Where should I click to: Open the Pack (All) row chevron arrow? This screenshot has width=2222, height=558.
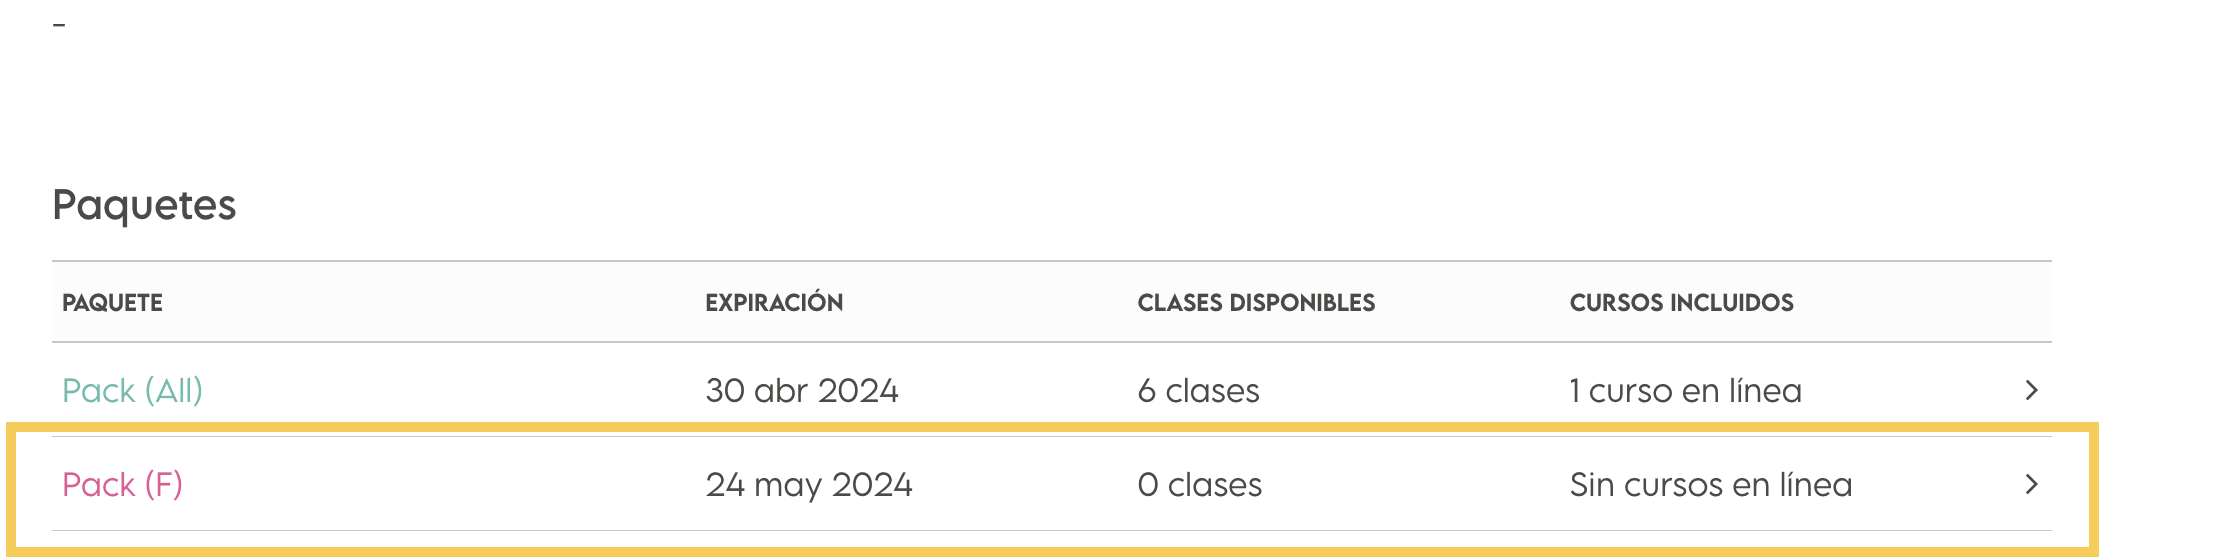point(2031,390)
